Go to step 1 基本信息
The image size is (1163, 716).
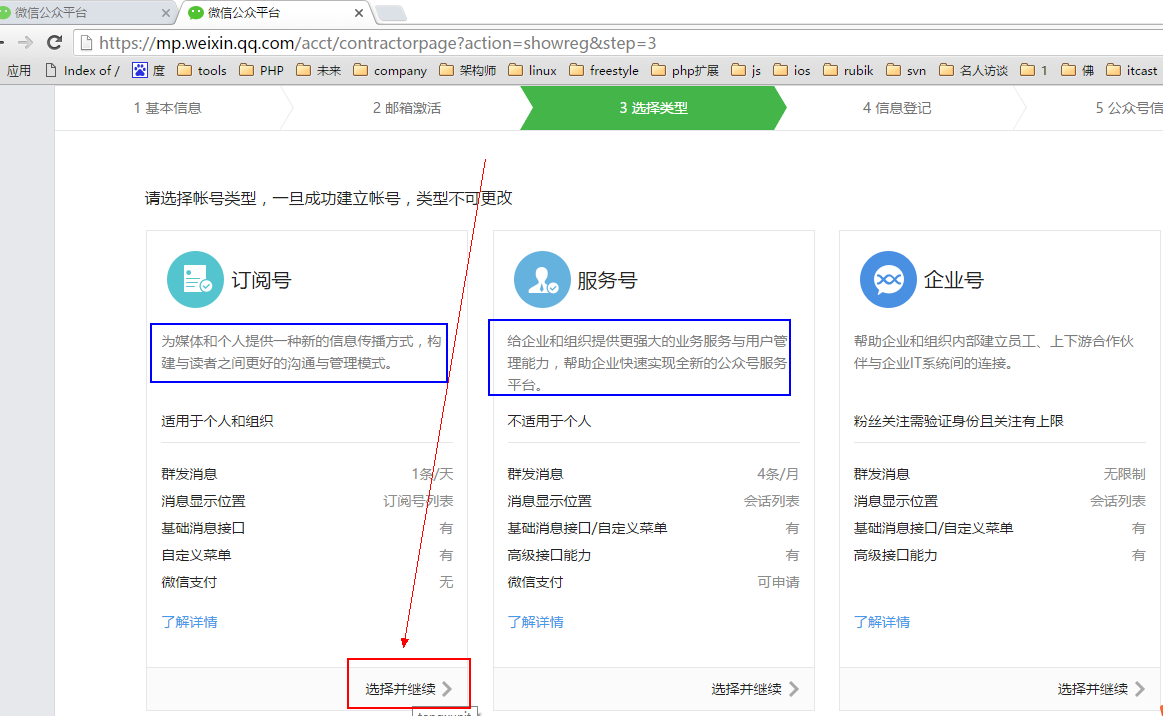pyautogui.click(x=167, y=108)
